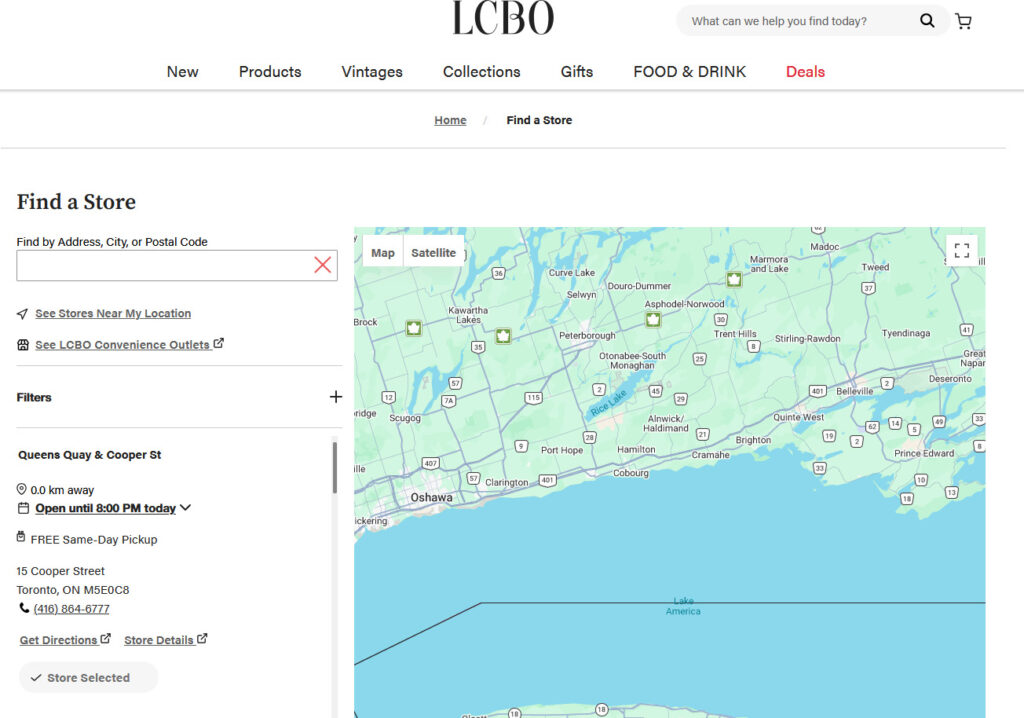
Task: Select the store marker near Marmora and Lake
Action: click(x=734, y=280)
